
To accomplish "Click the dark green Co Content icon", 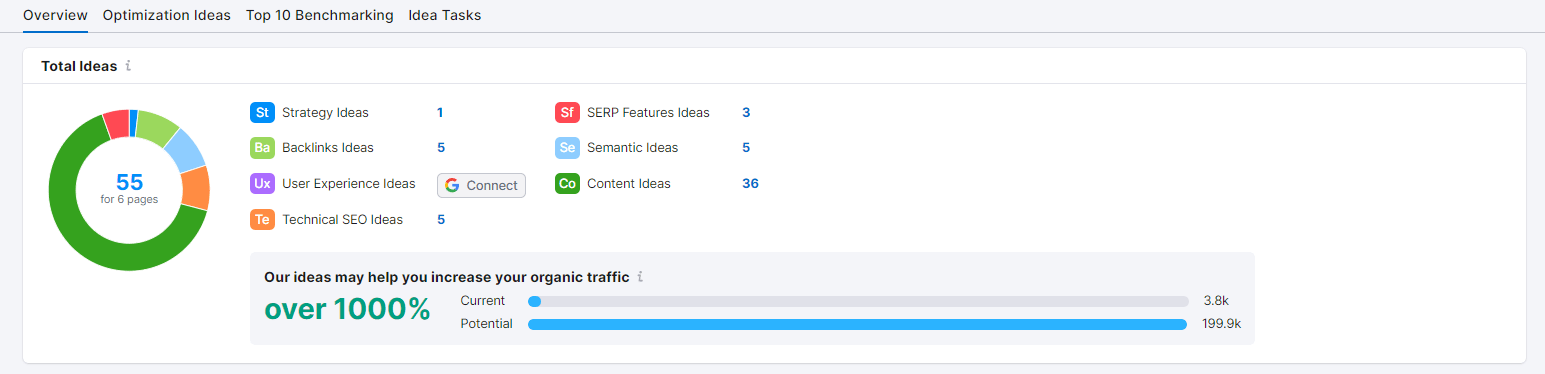I will 567,184.
